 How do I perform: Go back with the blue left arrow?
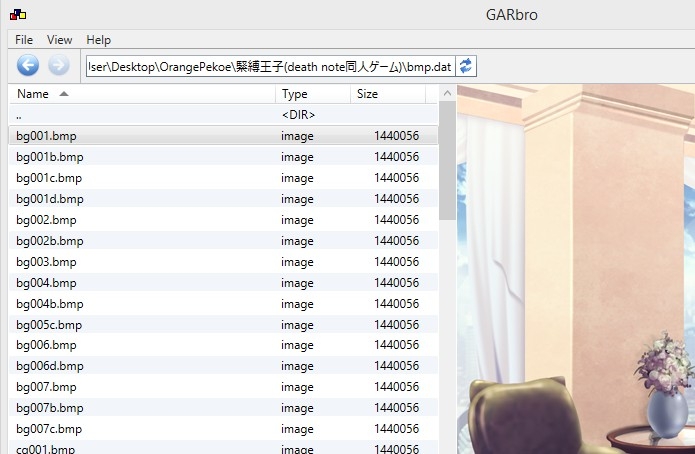point(27,66)
